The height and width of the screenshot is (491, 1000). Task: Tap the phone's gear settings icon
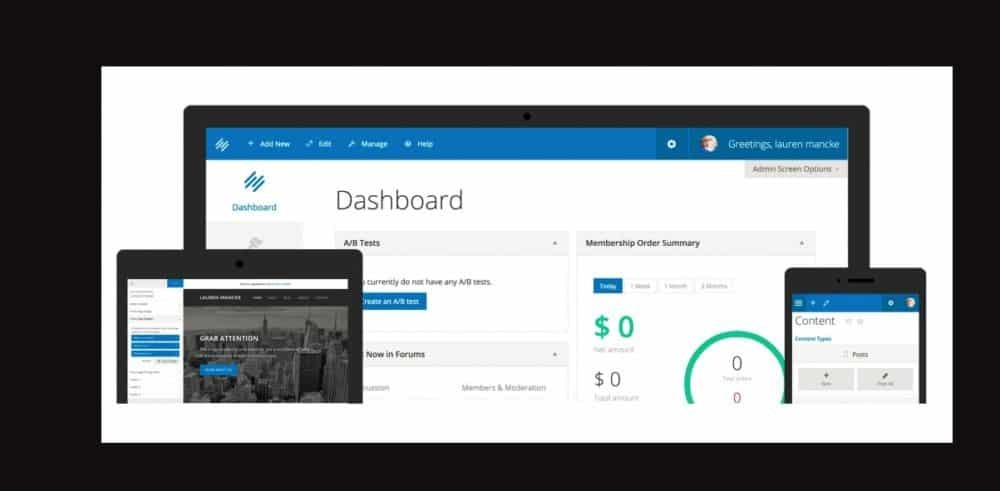890,302
